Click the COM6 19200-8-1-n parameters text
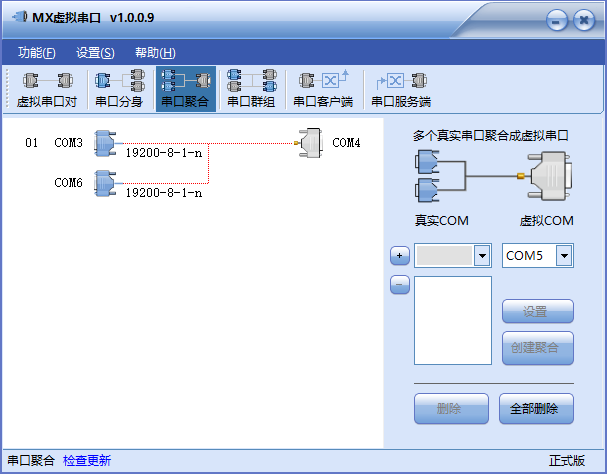 pos(164,193)
